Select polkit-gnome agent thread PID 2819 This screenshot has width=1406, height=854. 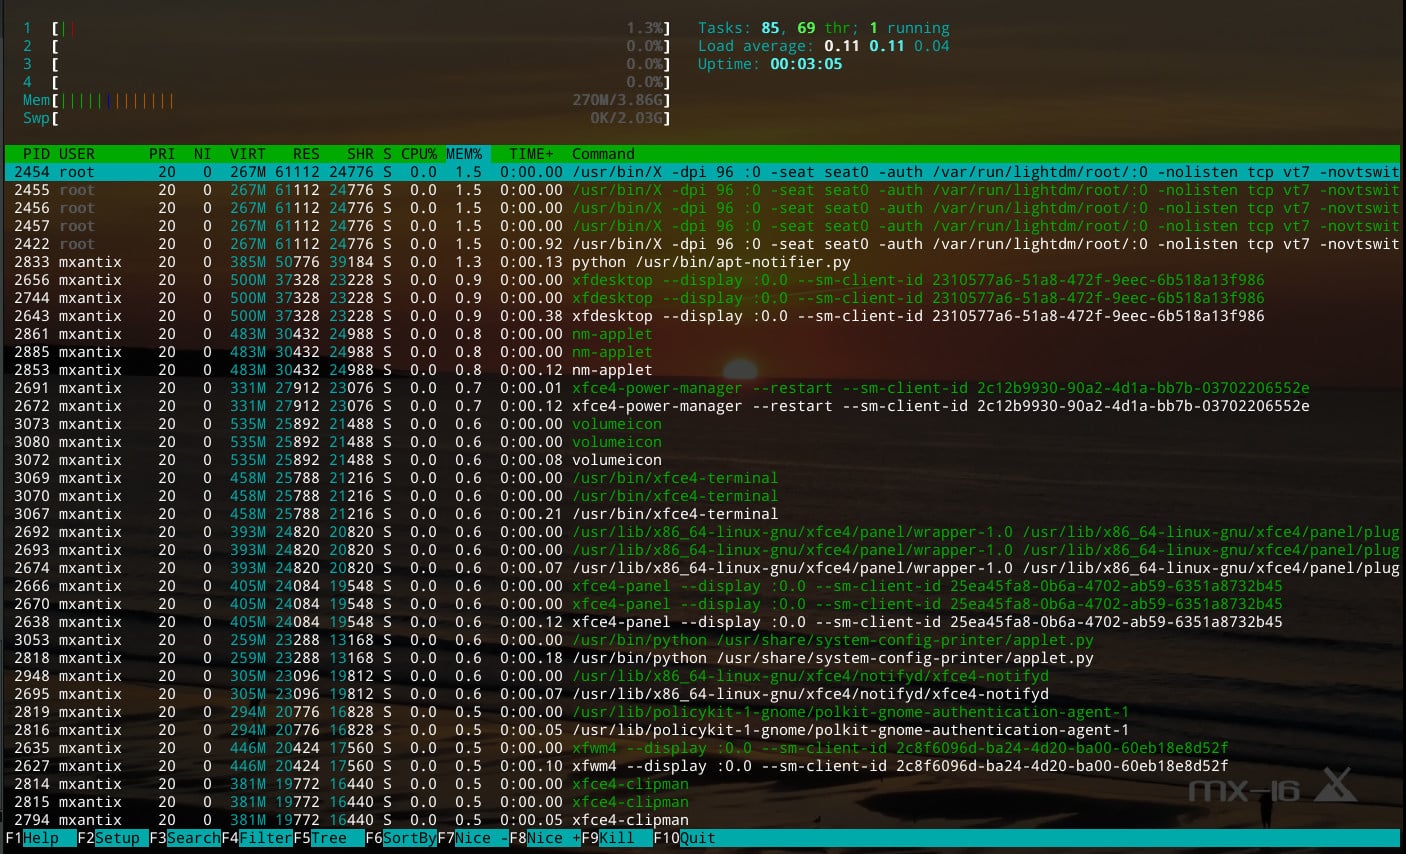click(x=702, y=712)
